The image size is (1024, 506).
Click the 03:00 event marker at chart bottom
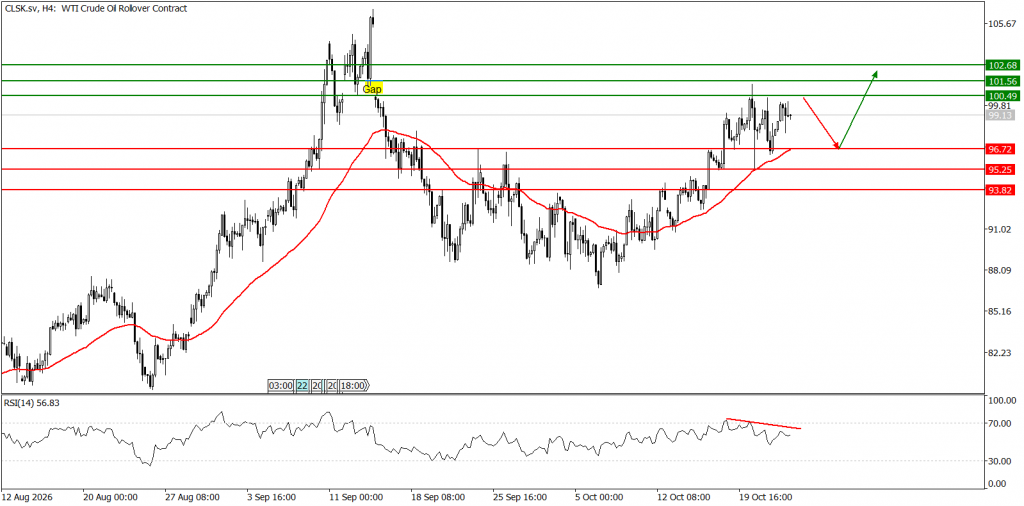(x=280, y=386)
